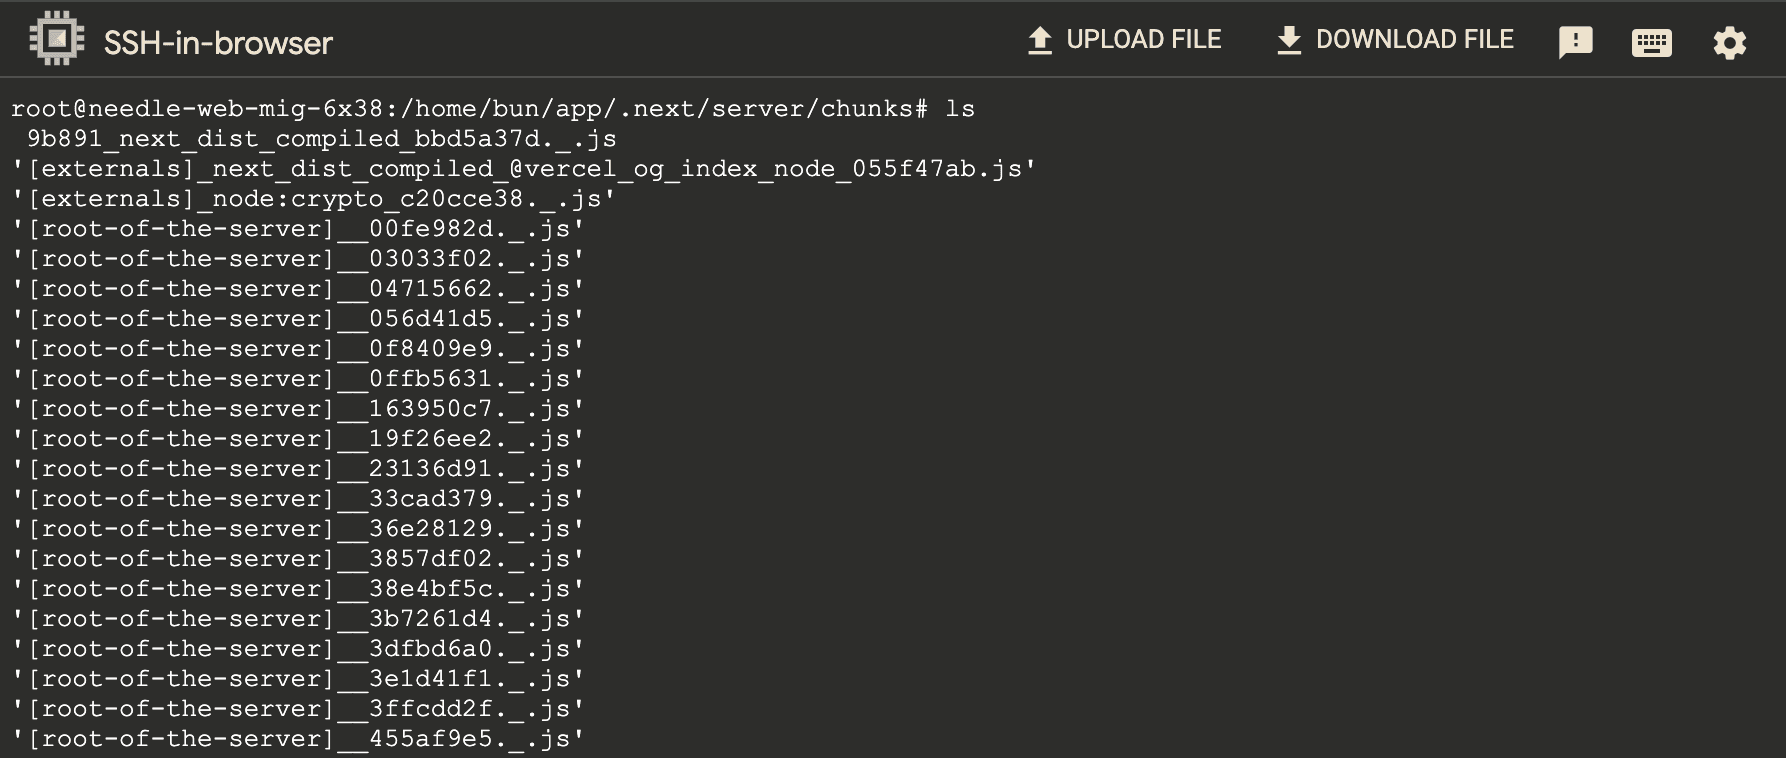Select the feedback exclamation bubble
Screen dimensions: 1786x758
pyautogui.click(x=1577, y=41)
